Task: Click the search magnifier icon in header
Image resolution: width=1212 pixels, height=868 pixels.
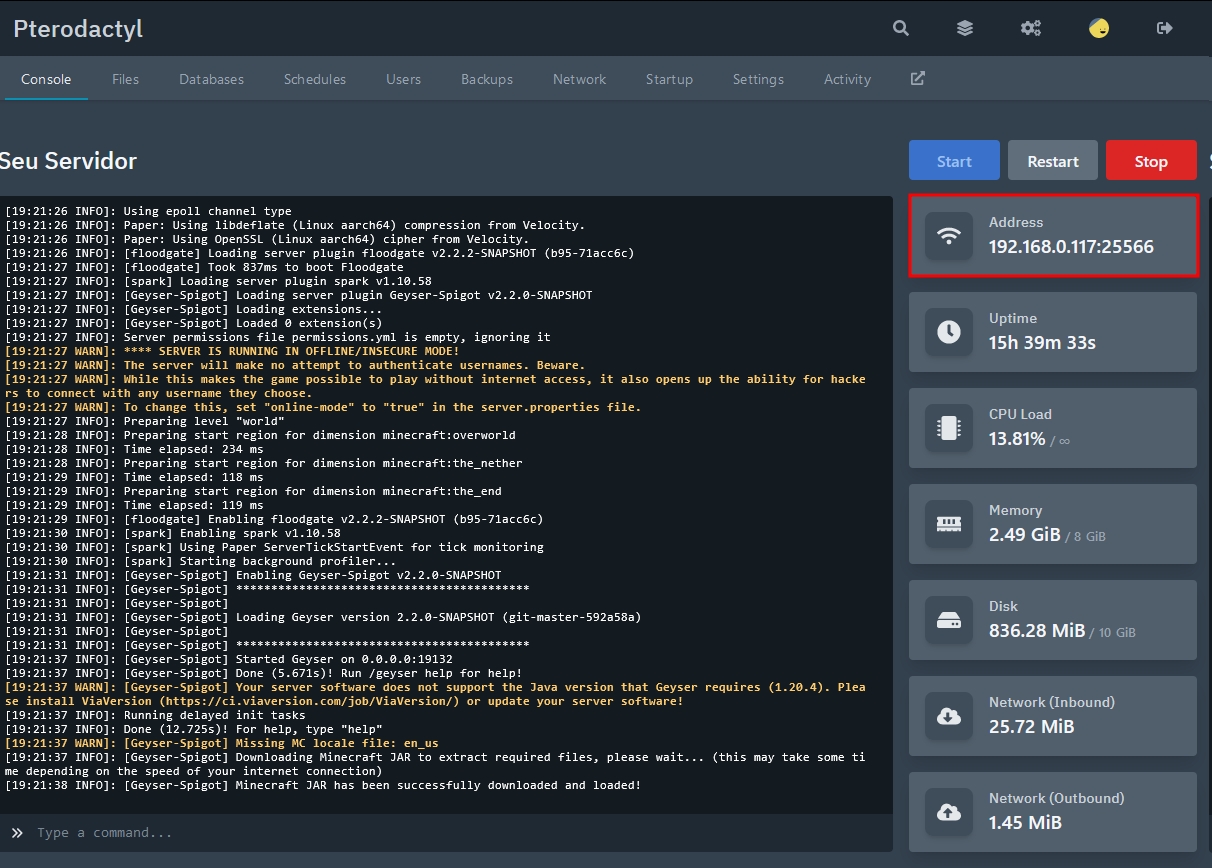Action: tap(901, 28)
